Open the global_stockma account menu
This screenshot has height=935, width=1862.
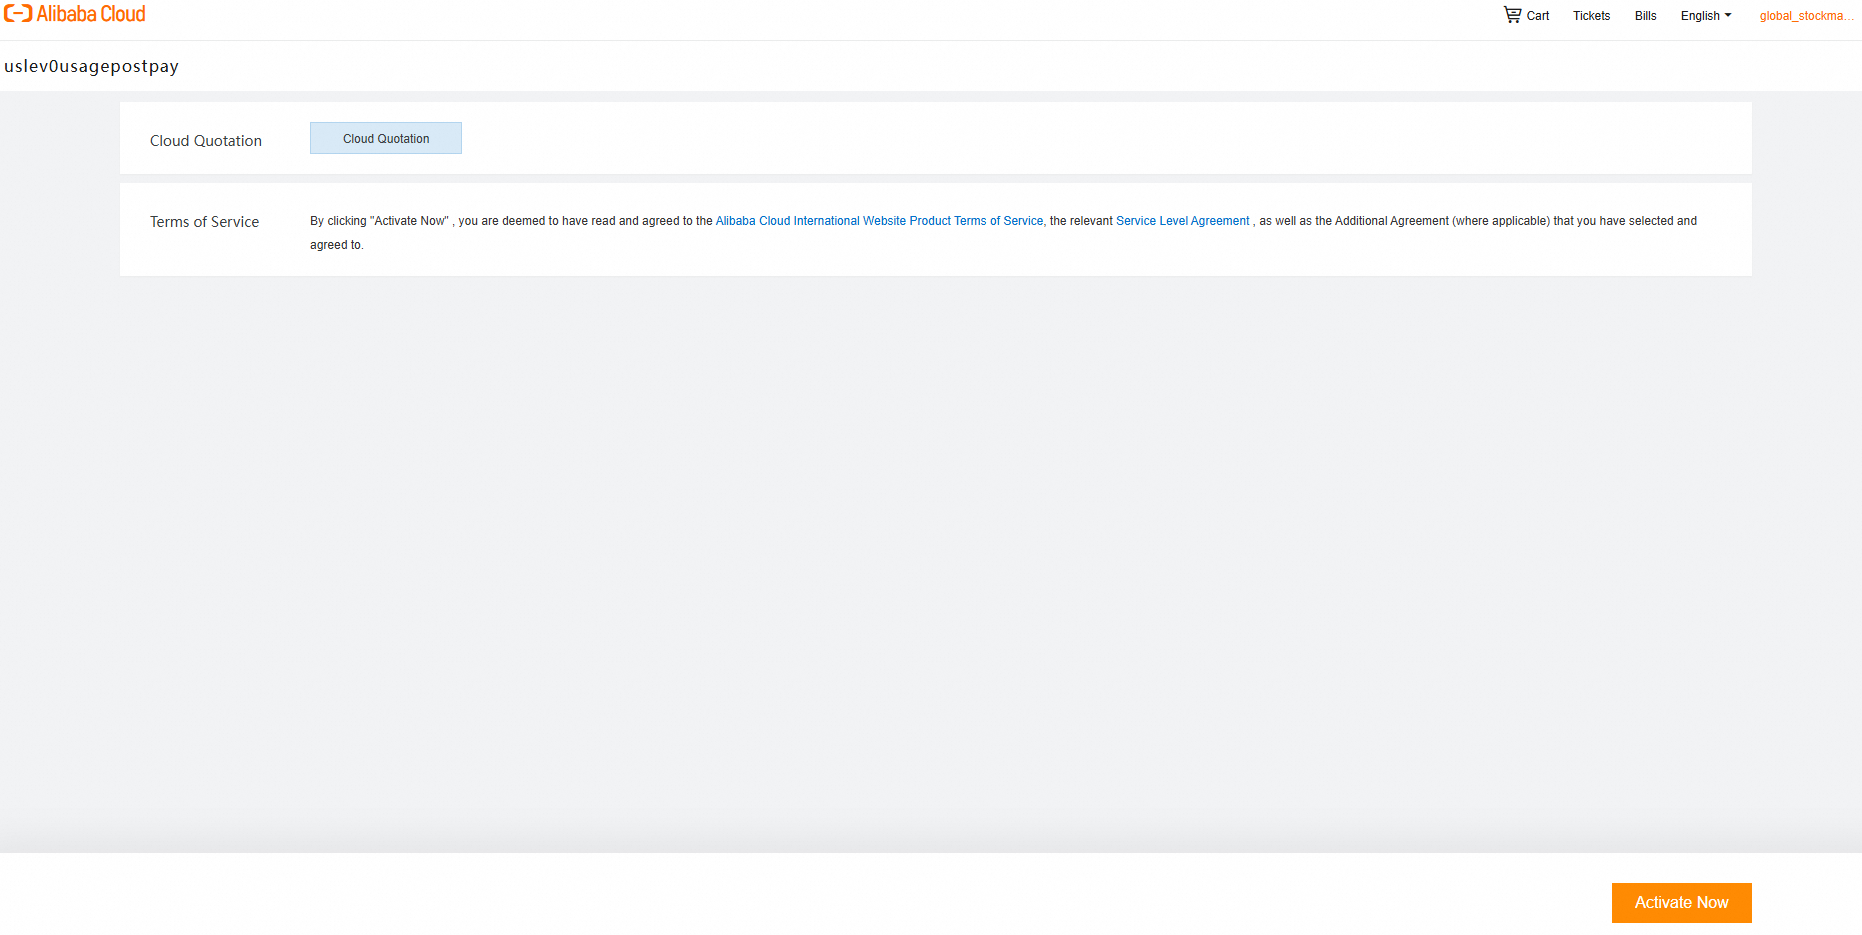click(x=1806, y=16)
